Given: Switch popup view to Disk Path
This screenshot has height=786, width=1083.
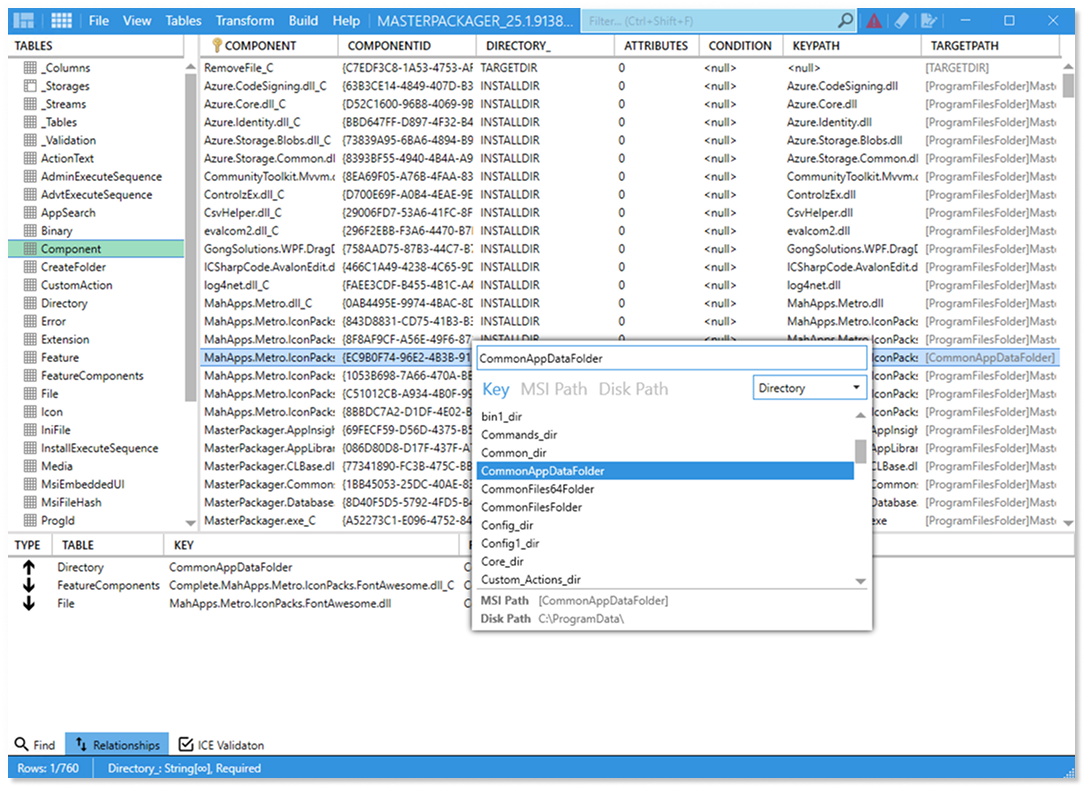Looking at the screenshot, I should (633, 389).
